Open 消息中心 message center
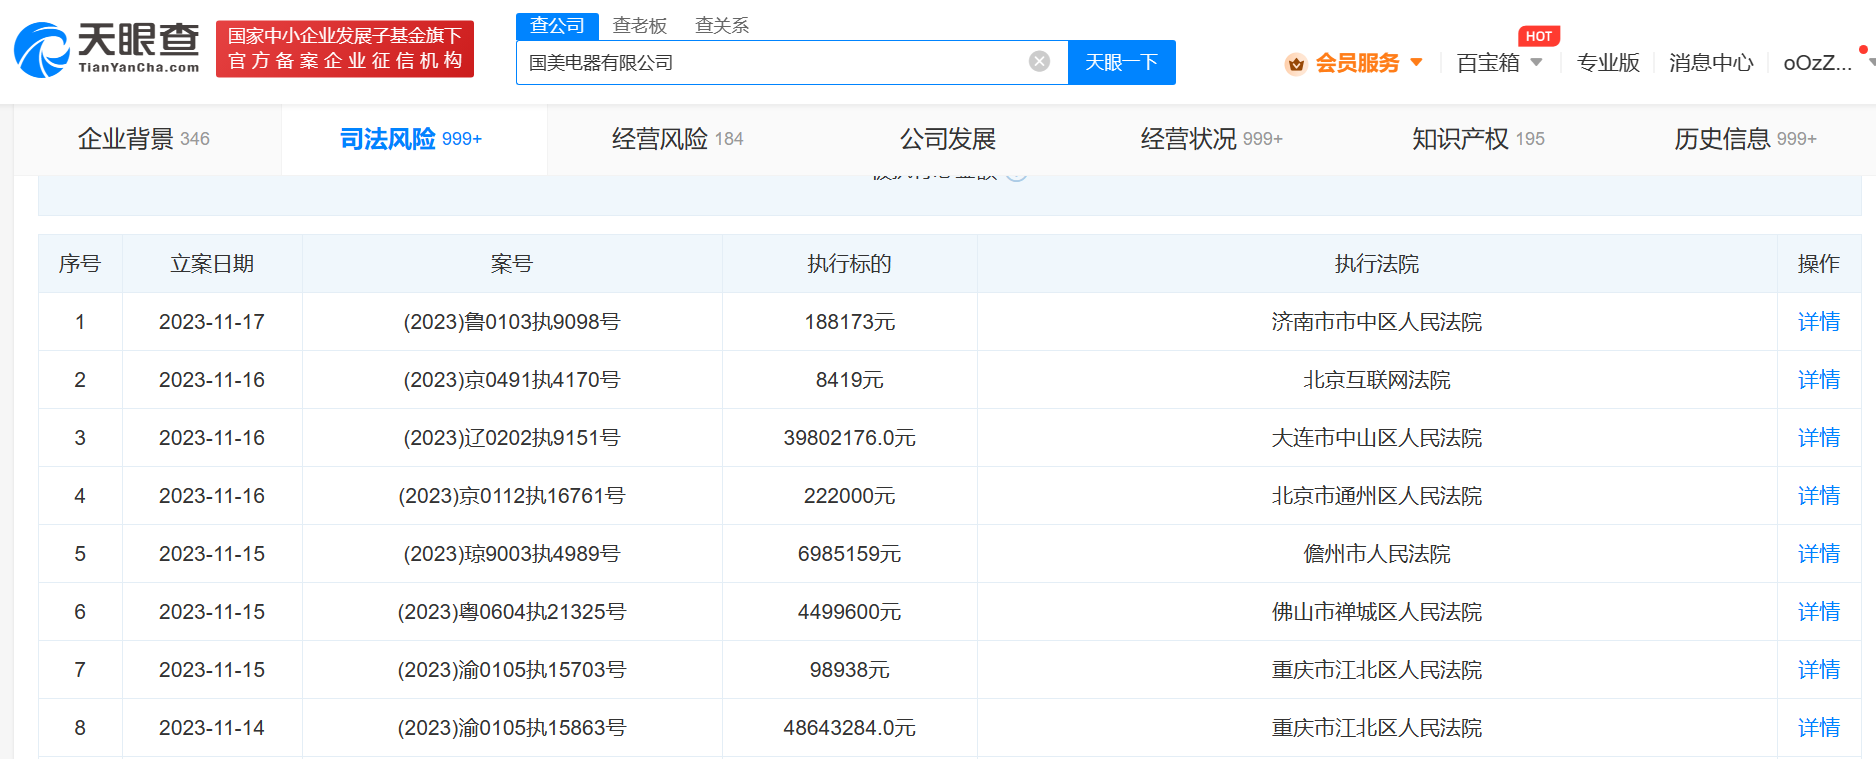Image resolution: width=1876 pixels, height=759 pixels. coord(1711,63)
